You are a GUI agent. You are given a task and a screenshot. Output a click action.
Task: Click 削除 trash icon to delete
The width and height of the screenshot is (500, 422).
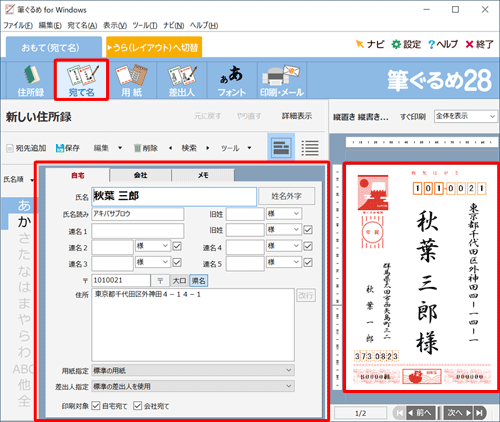pos(145,148)
